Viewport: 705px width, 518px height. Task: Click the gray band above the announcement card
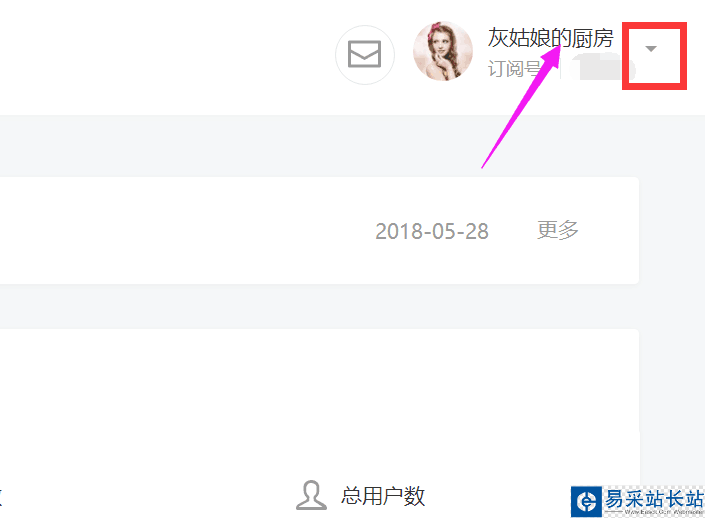coord(352,146)
